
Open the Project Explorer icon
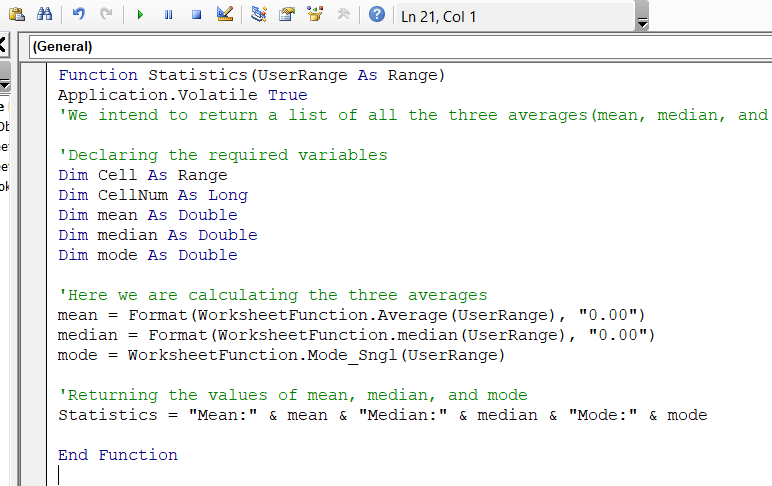(x=259, y=15)
